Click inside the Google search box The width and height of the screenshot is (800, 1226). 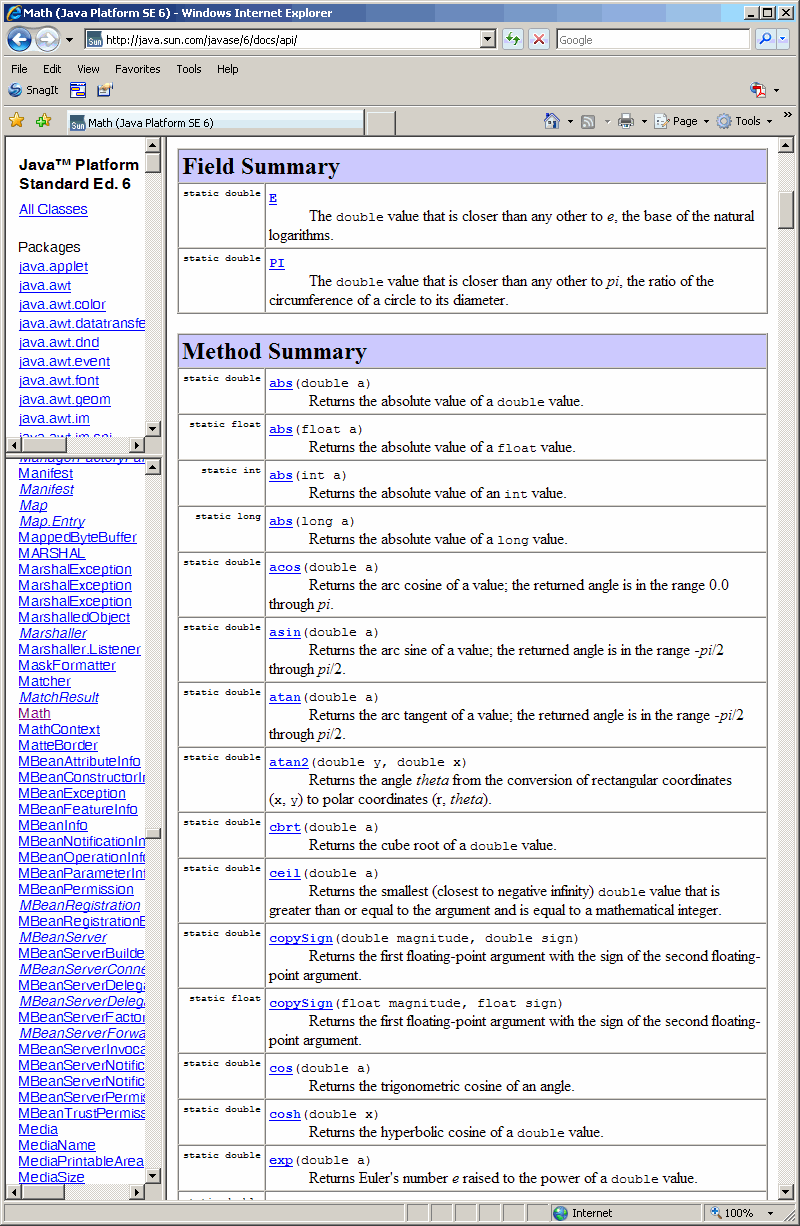pyautogui.click(x=652, y=39)
